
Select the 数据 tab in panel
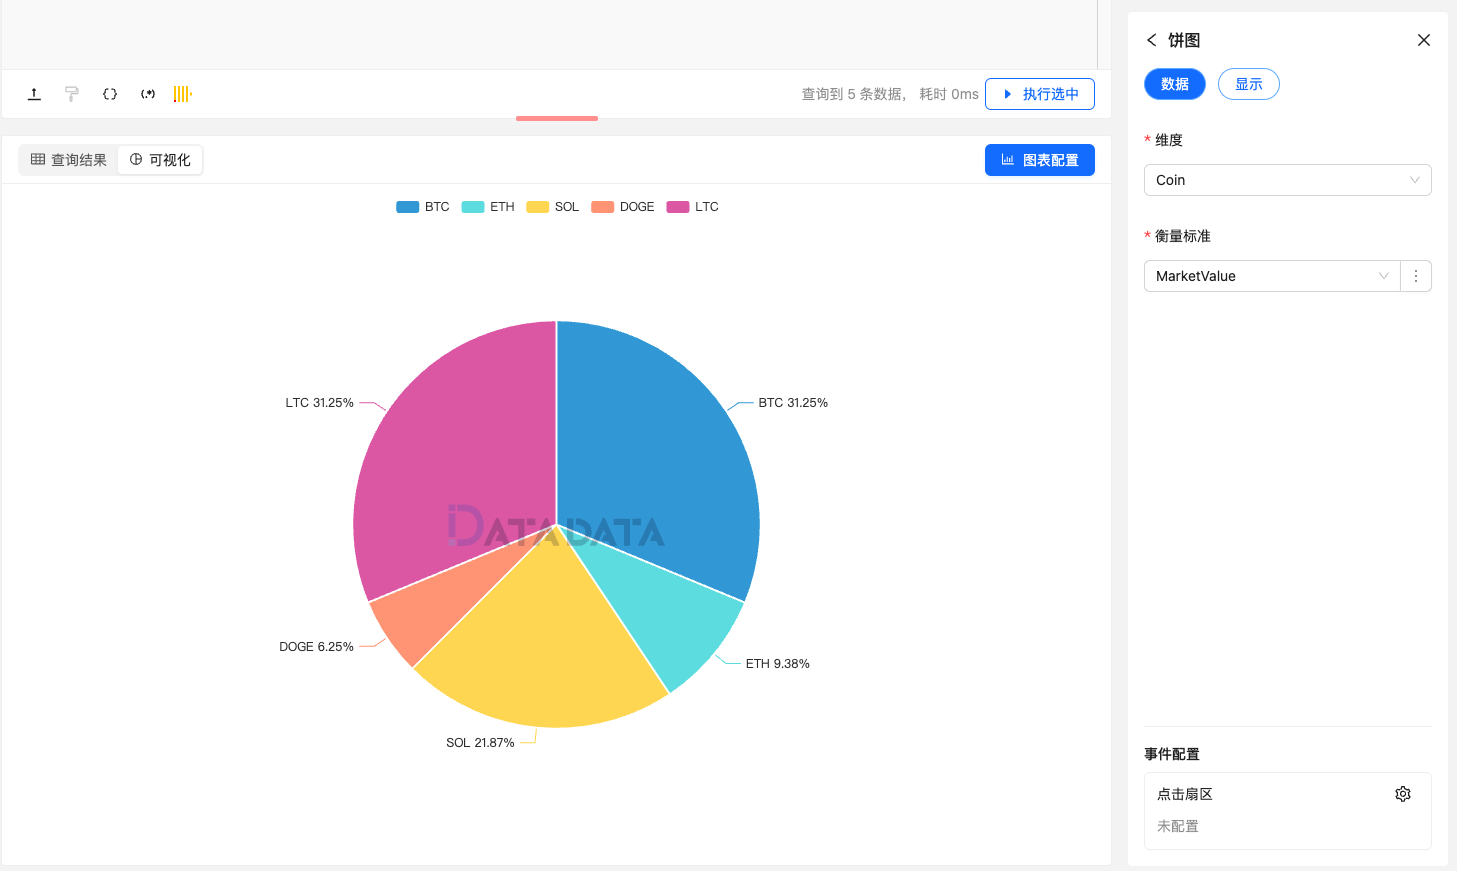tap(1175, 84)
